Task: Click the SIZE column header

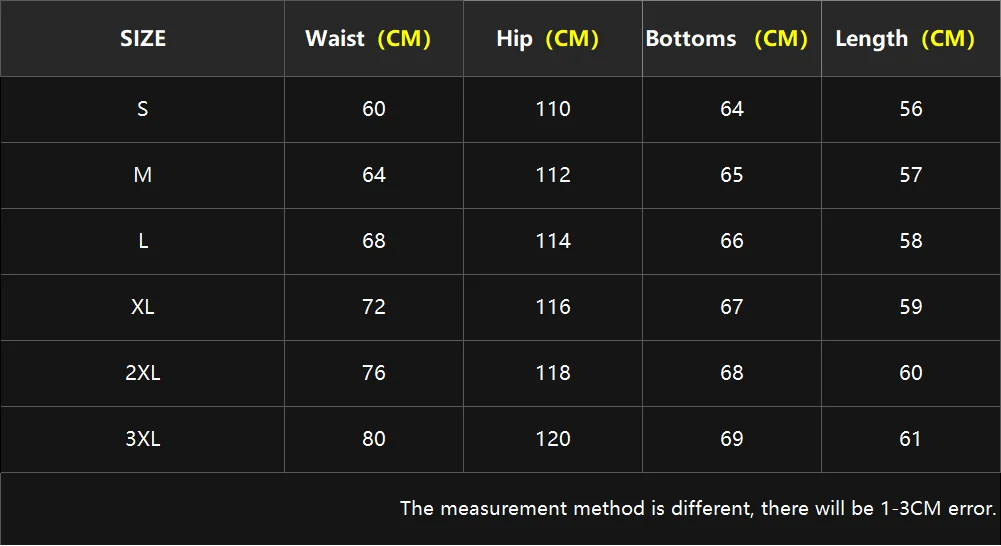Action: click(143, 39)
